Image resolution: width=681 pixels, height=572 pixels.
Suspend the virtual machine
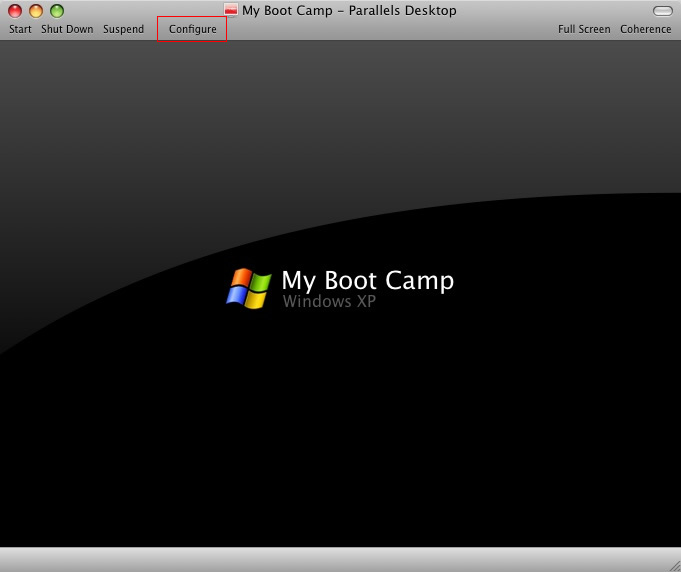[123, 29]
